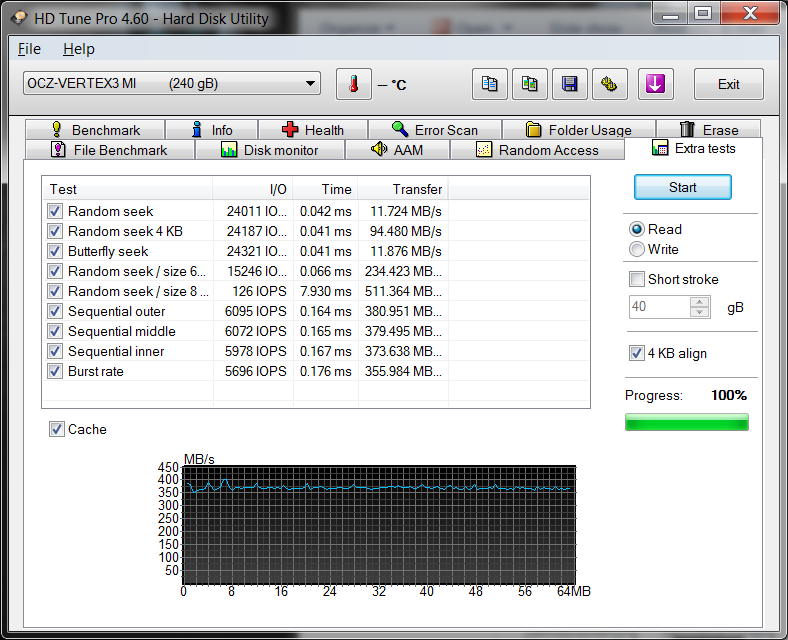The height and width of the screenshot is (640, 788).
Task: Click the thermometer temperature icon
Action: (x=353, y=84)
